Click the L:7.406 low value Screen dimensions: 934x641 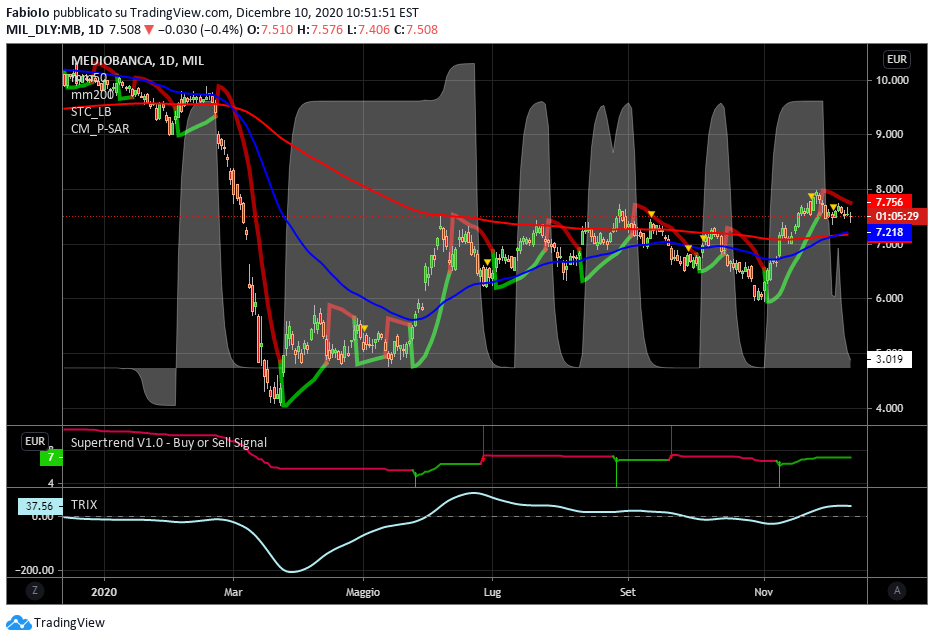point(368,30)
